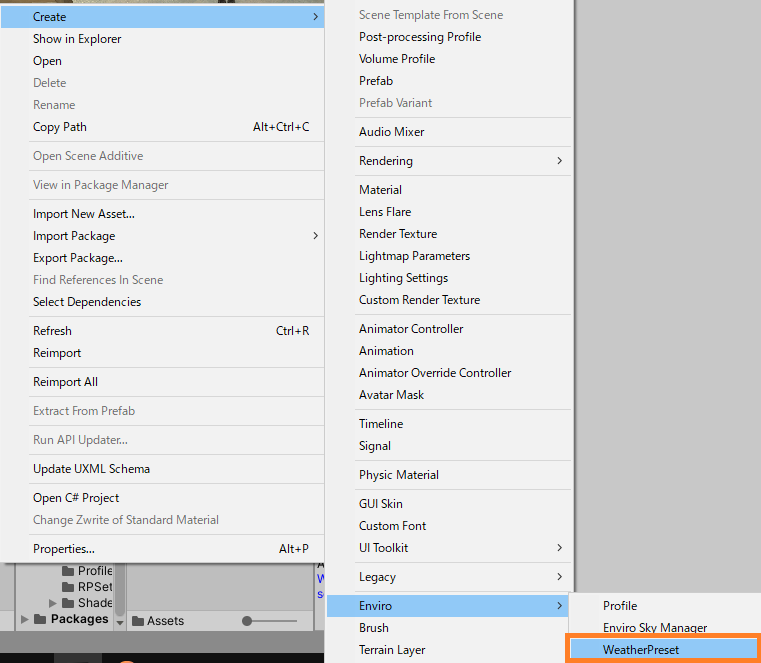The width and height of the screenshot is (761, 663).
Task: Create an Avatar Mask
Action: coord(449,395)
